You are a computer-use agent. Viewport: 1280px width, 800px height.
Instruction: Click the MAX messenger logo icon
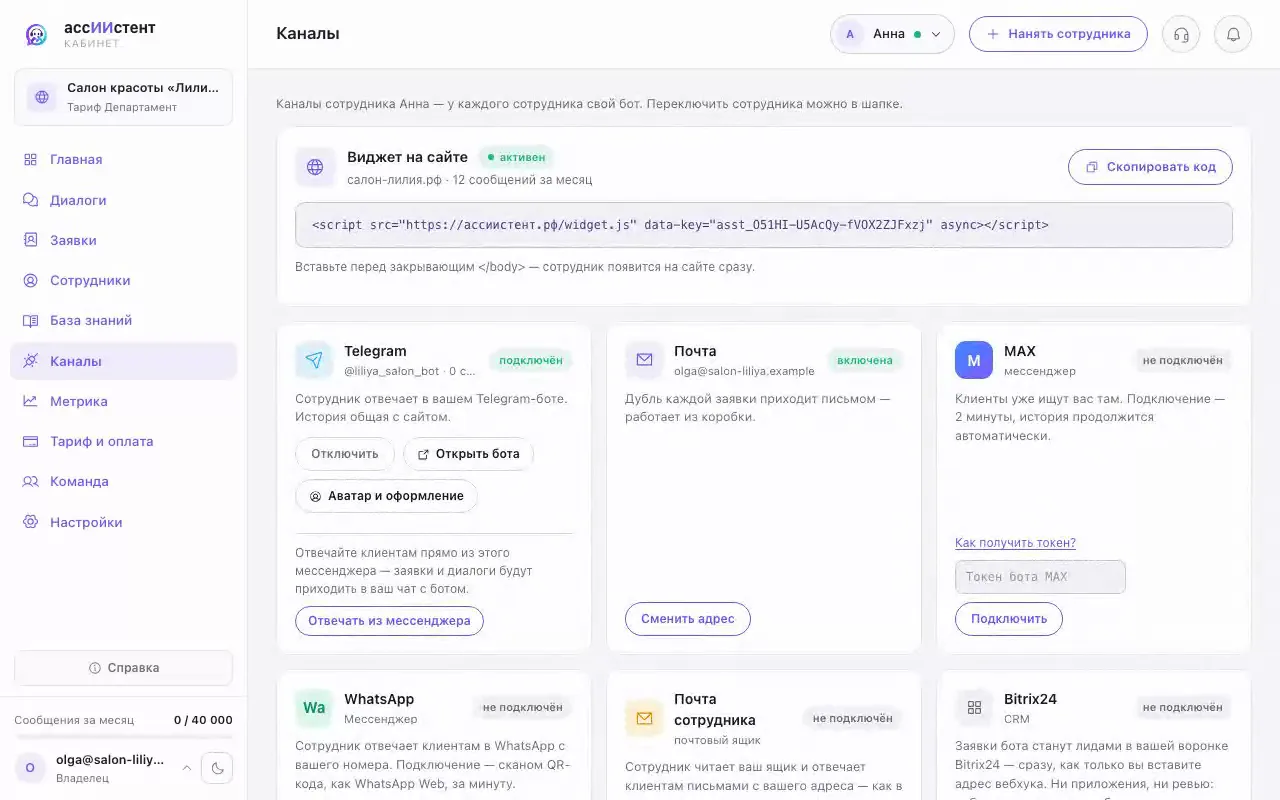[974, 360]
